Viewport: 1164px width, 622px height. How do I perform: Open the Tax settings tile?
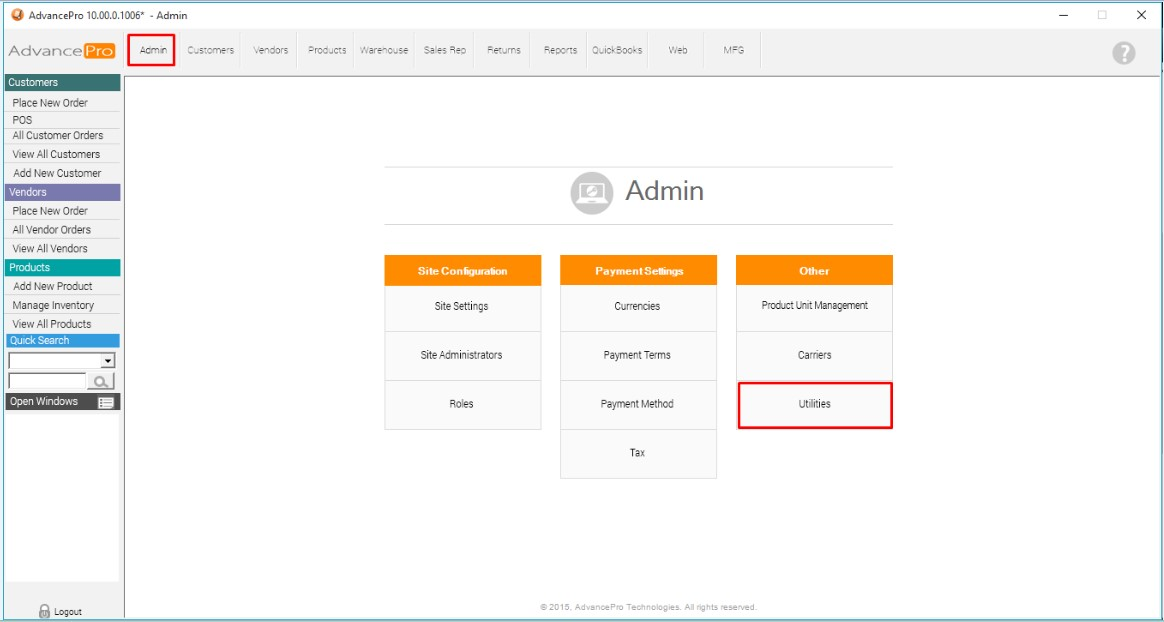pos(637,453)
